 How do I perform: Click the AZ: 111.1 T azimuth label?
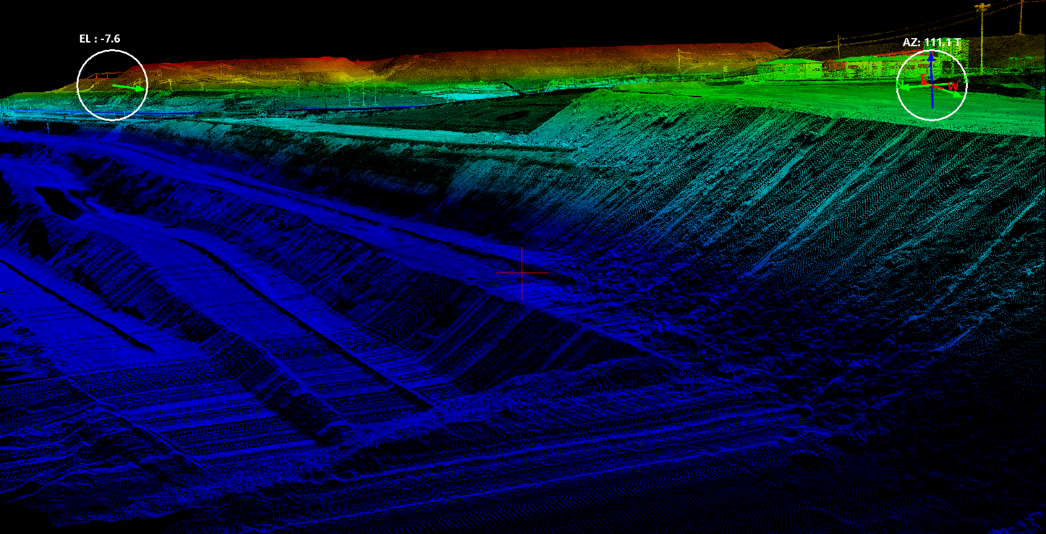point(931,43)
